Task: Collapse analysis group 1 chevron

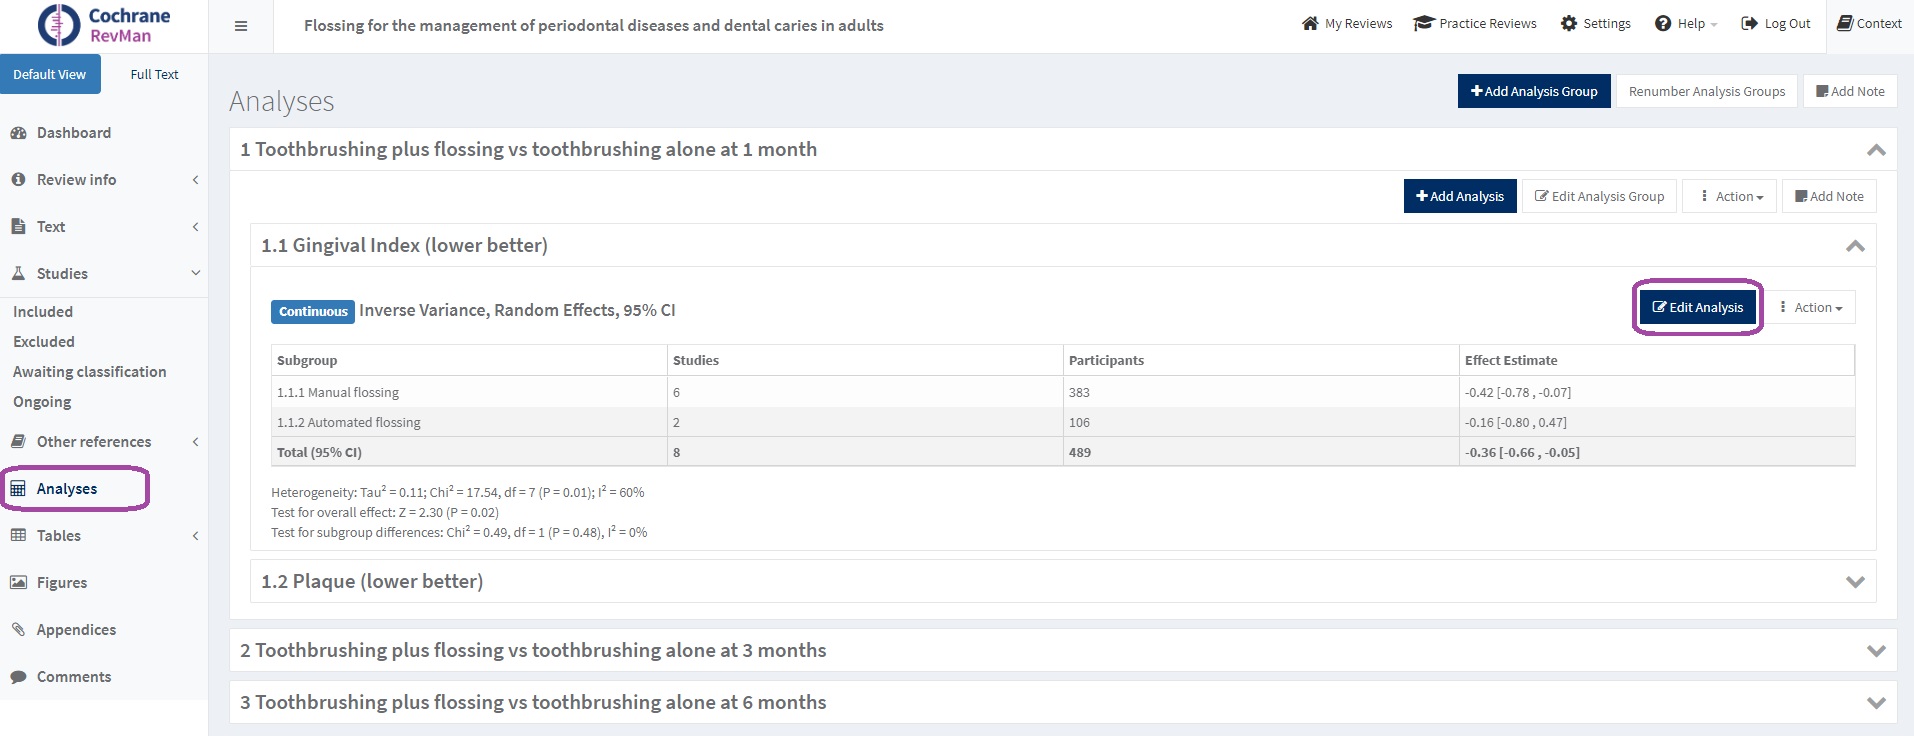Action: coord(1876,150)
